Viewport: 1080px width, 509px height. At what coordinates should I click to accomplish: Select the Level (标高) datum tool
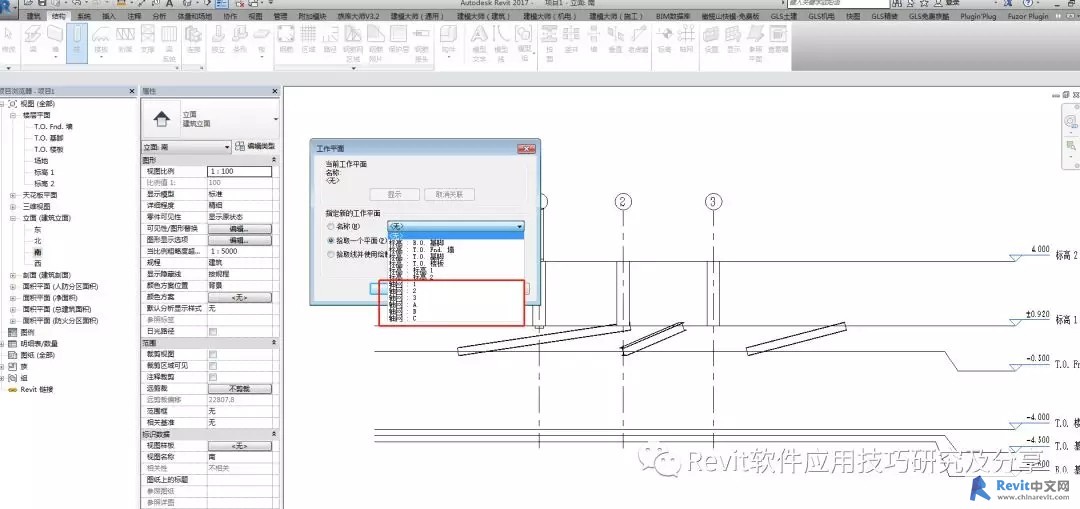click(664, 39)
